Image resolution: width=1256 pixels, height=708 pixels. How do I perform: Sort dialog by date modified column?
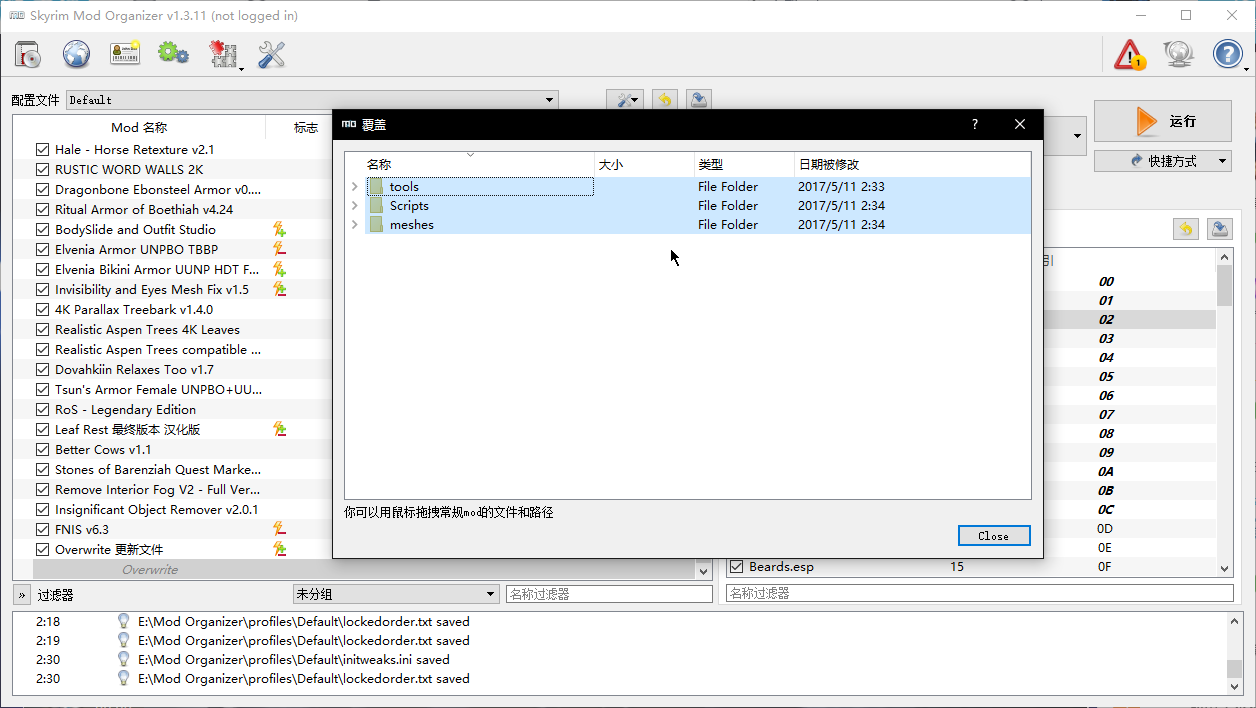pyautogui.click(x=911, y=164)
